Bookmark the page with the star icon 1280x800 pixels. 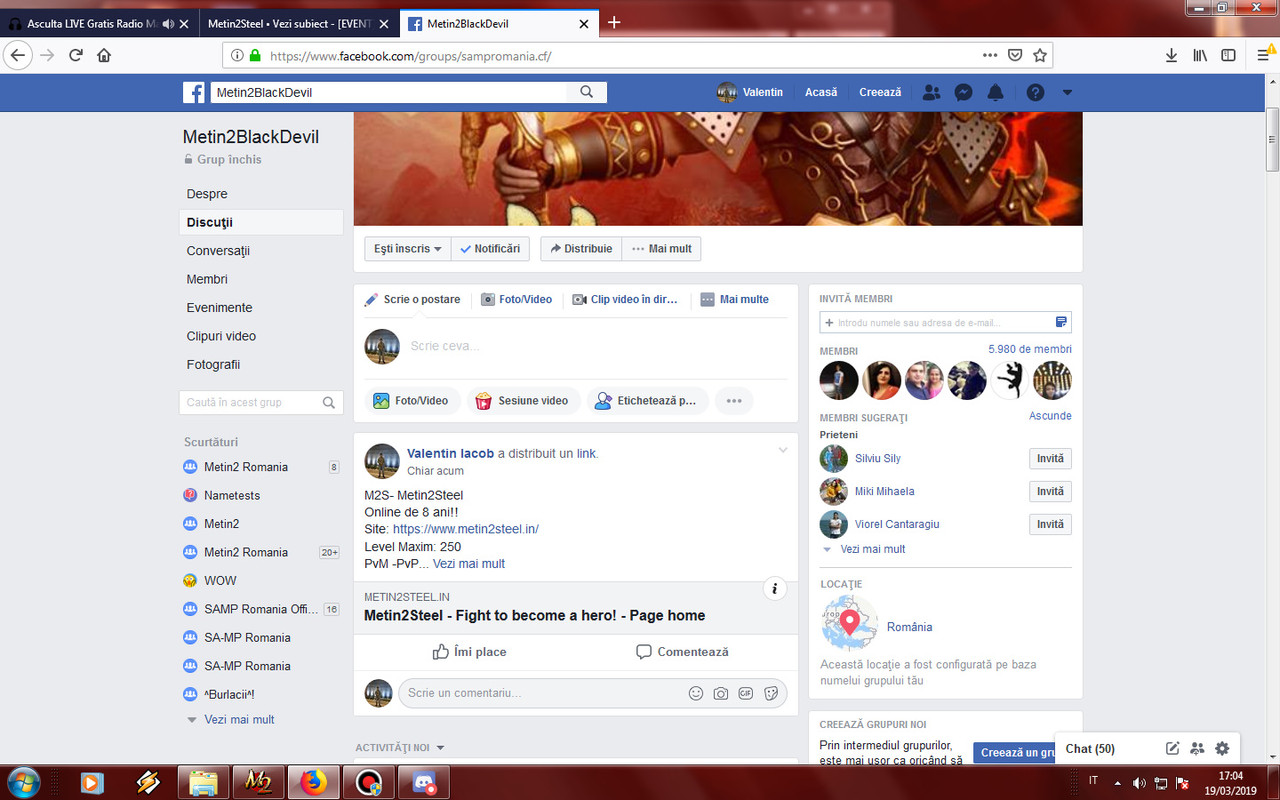click(x=1040, y=55)
